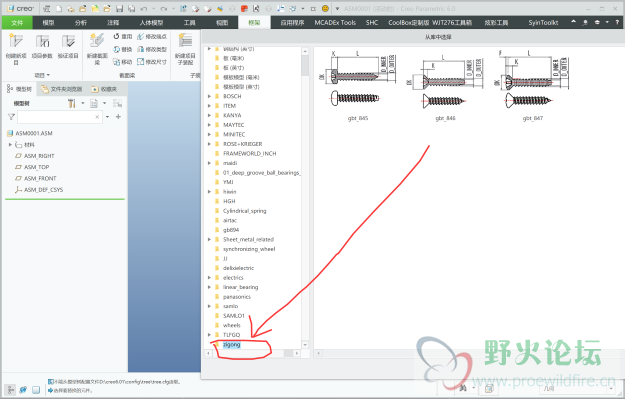The image size is (625, 399).
Task: Click the filter funnel icon in model tree
Action: click(11, 117)
